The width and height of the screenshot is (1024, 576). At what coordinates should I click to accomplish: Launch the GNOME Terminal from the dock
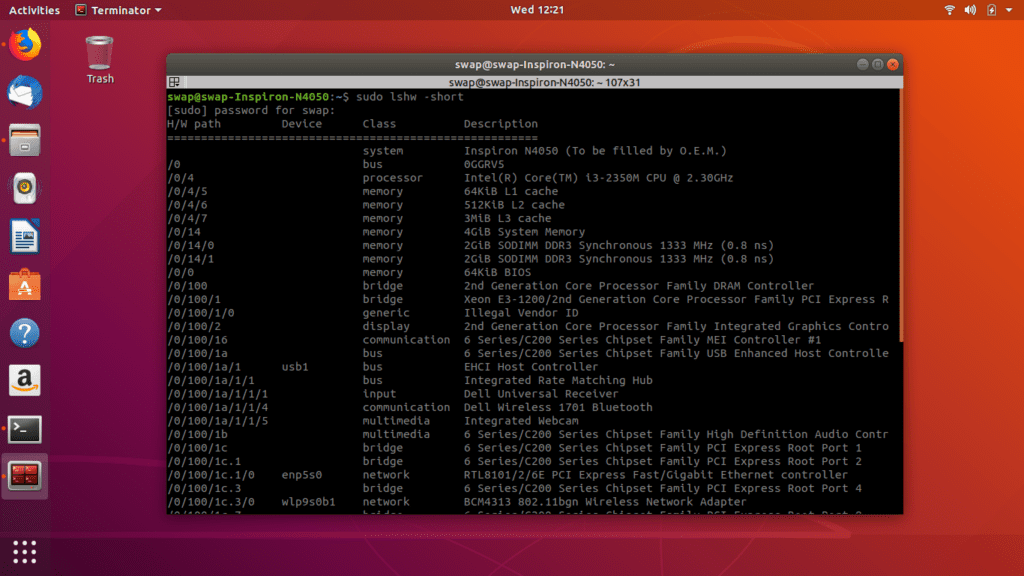(x=23, y=428)
